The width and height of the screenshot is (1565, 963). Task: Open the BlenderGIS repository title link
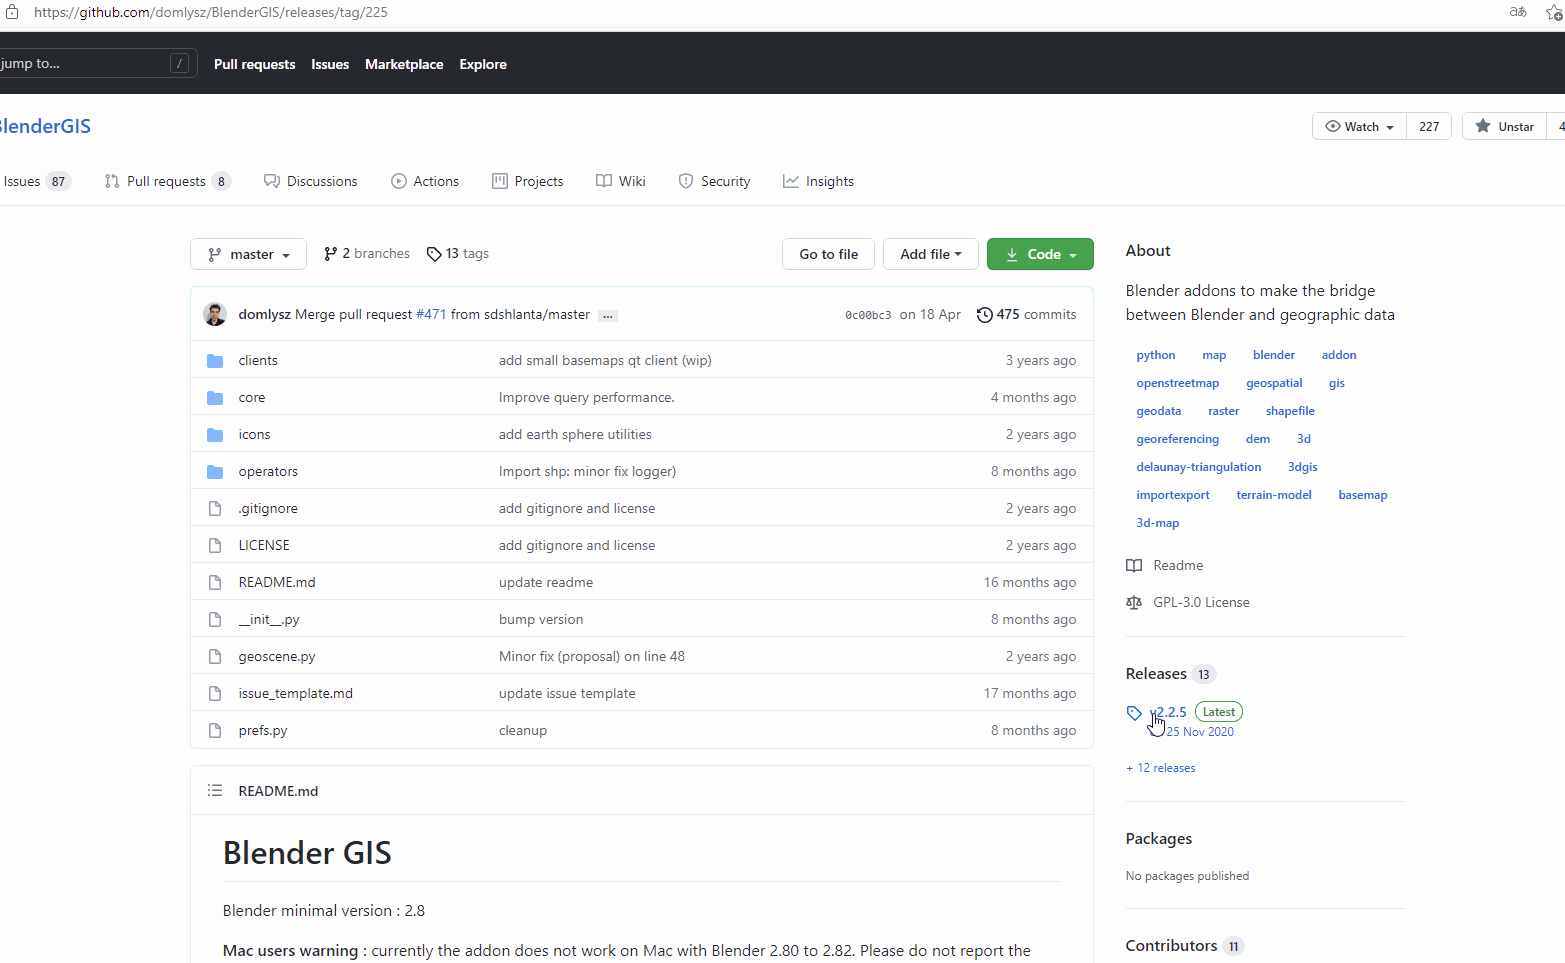pyautogui.click(x=45, y=126)
